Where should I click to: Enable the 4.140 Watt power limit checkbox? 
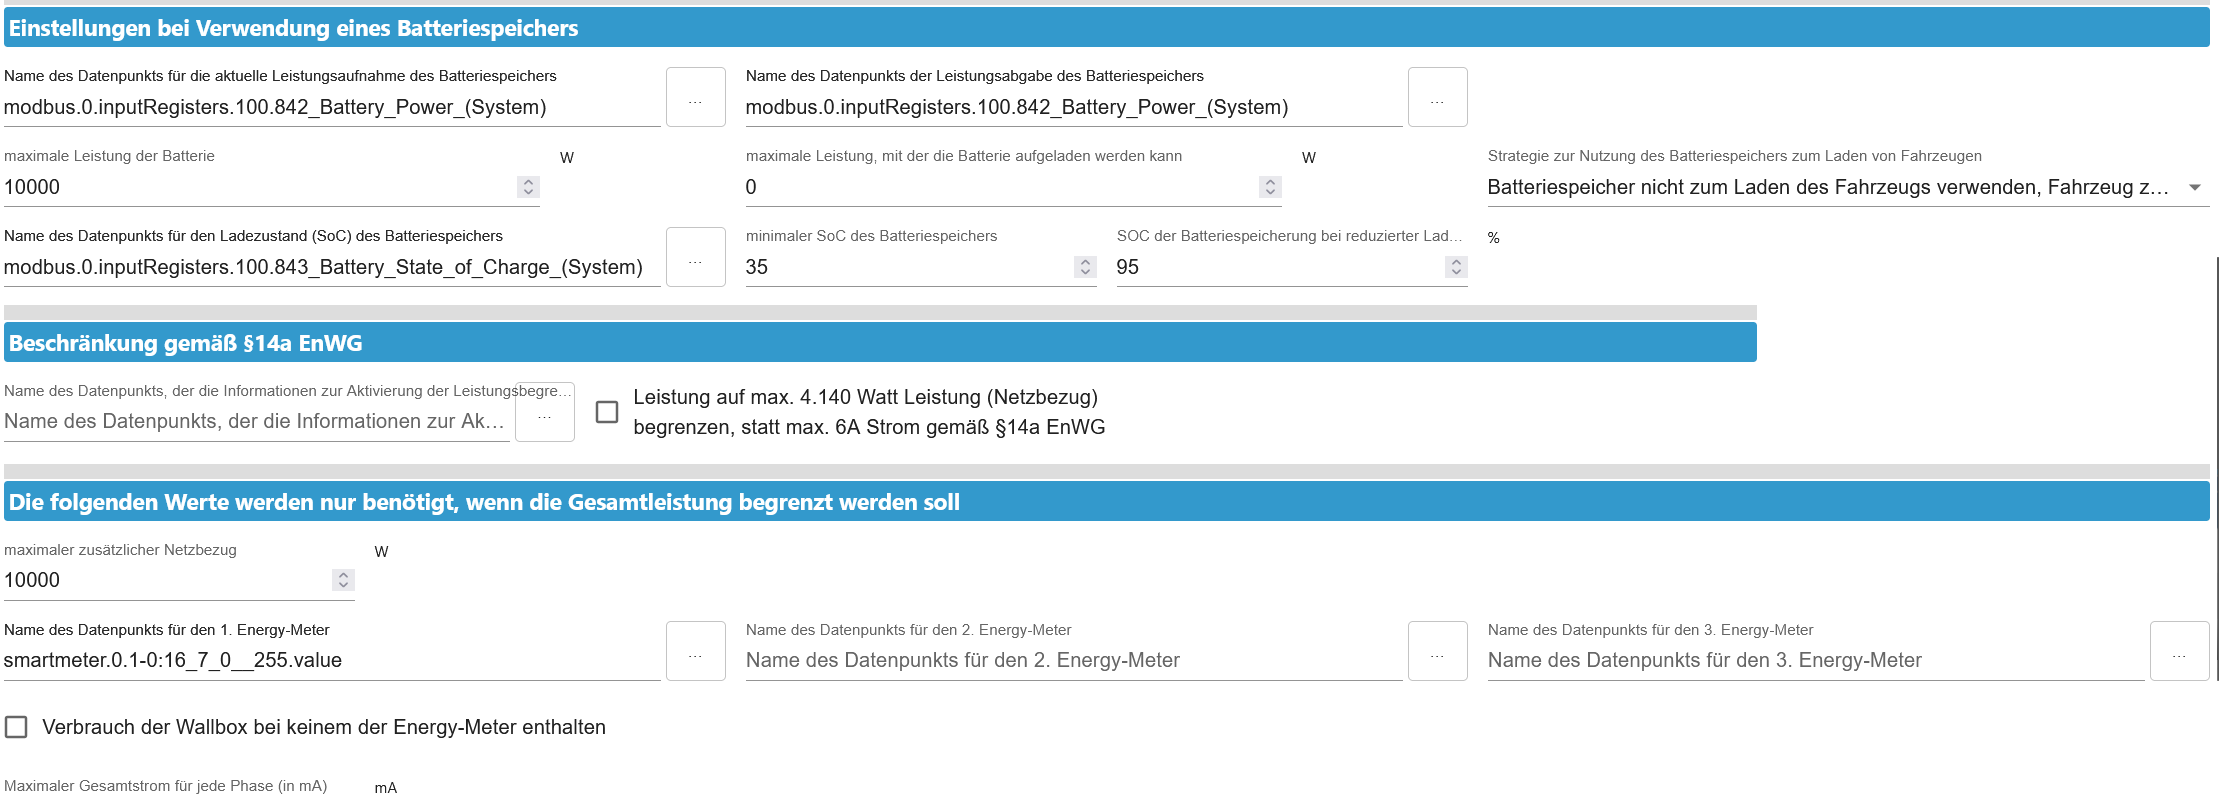[607, 412]
